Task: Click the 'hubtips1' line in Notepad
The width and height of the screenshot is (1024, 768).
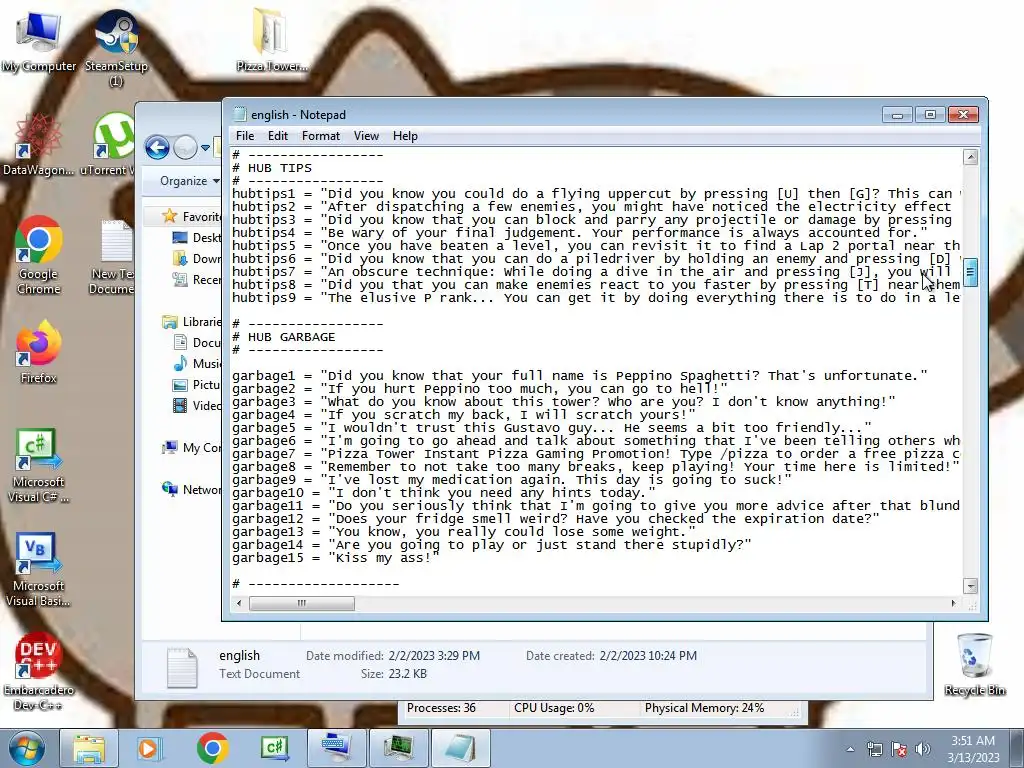Action: (596, 194)
